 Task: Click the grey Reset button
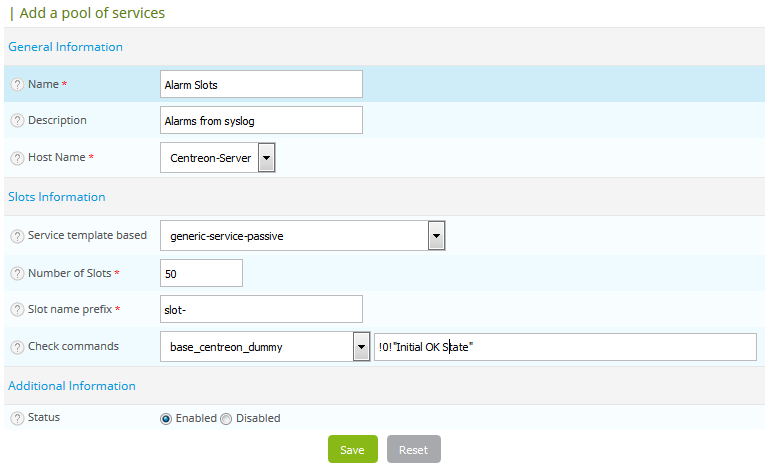point(413,450)
